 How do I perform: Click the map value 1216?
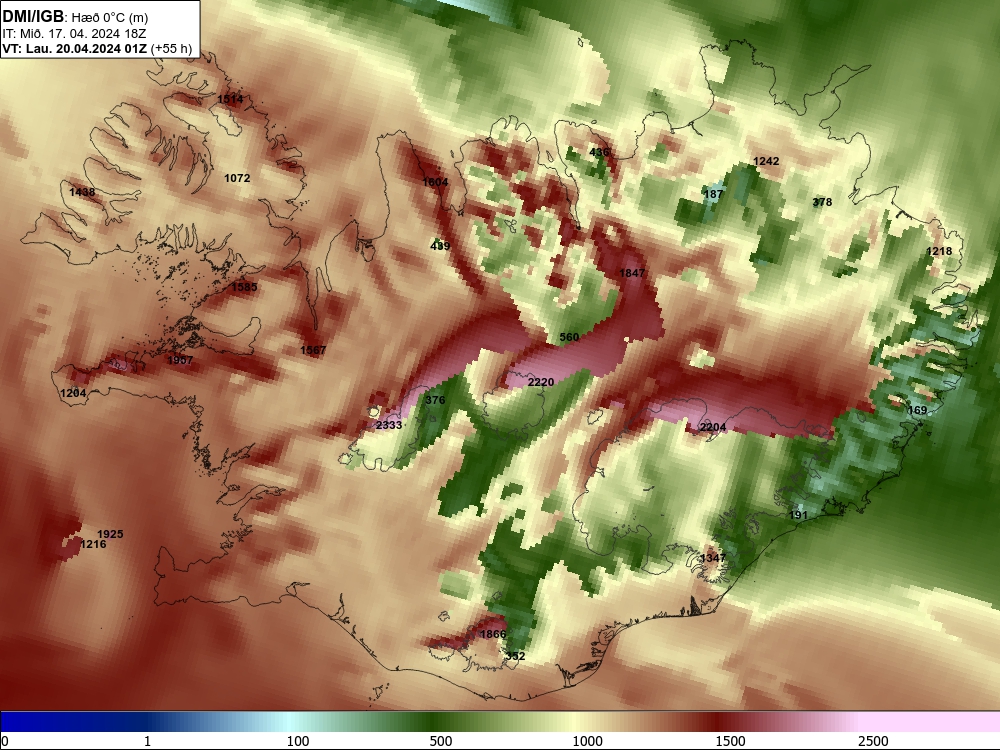pos(93,544)
